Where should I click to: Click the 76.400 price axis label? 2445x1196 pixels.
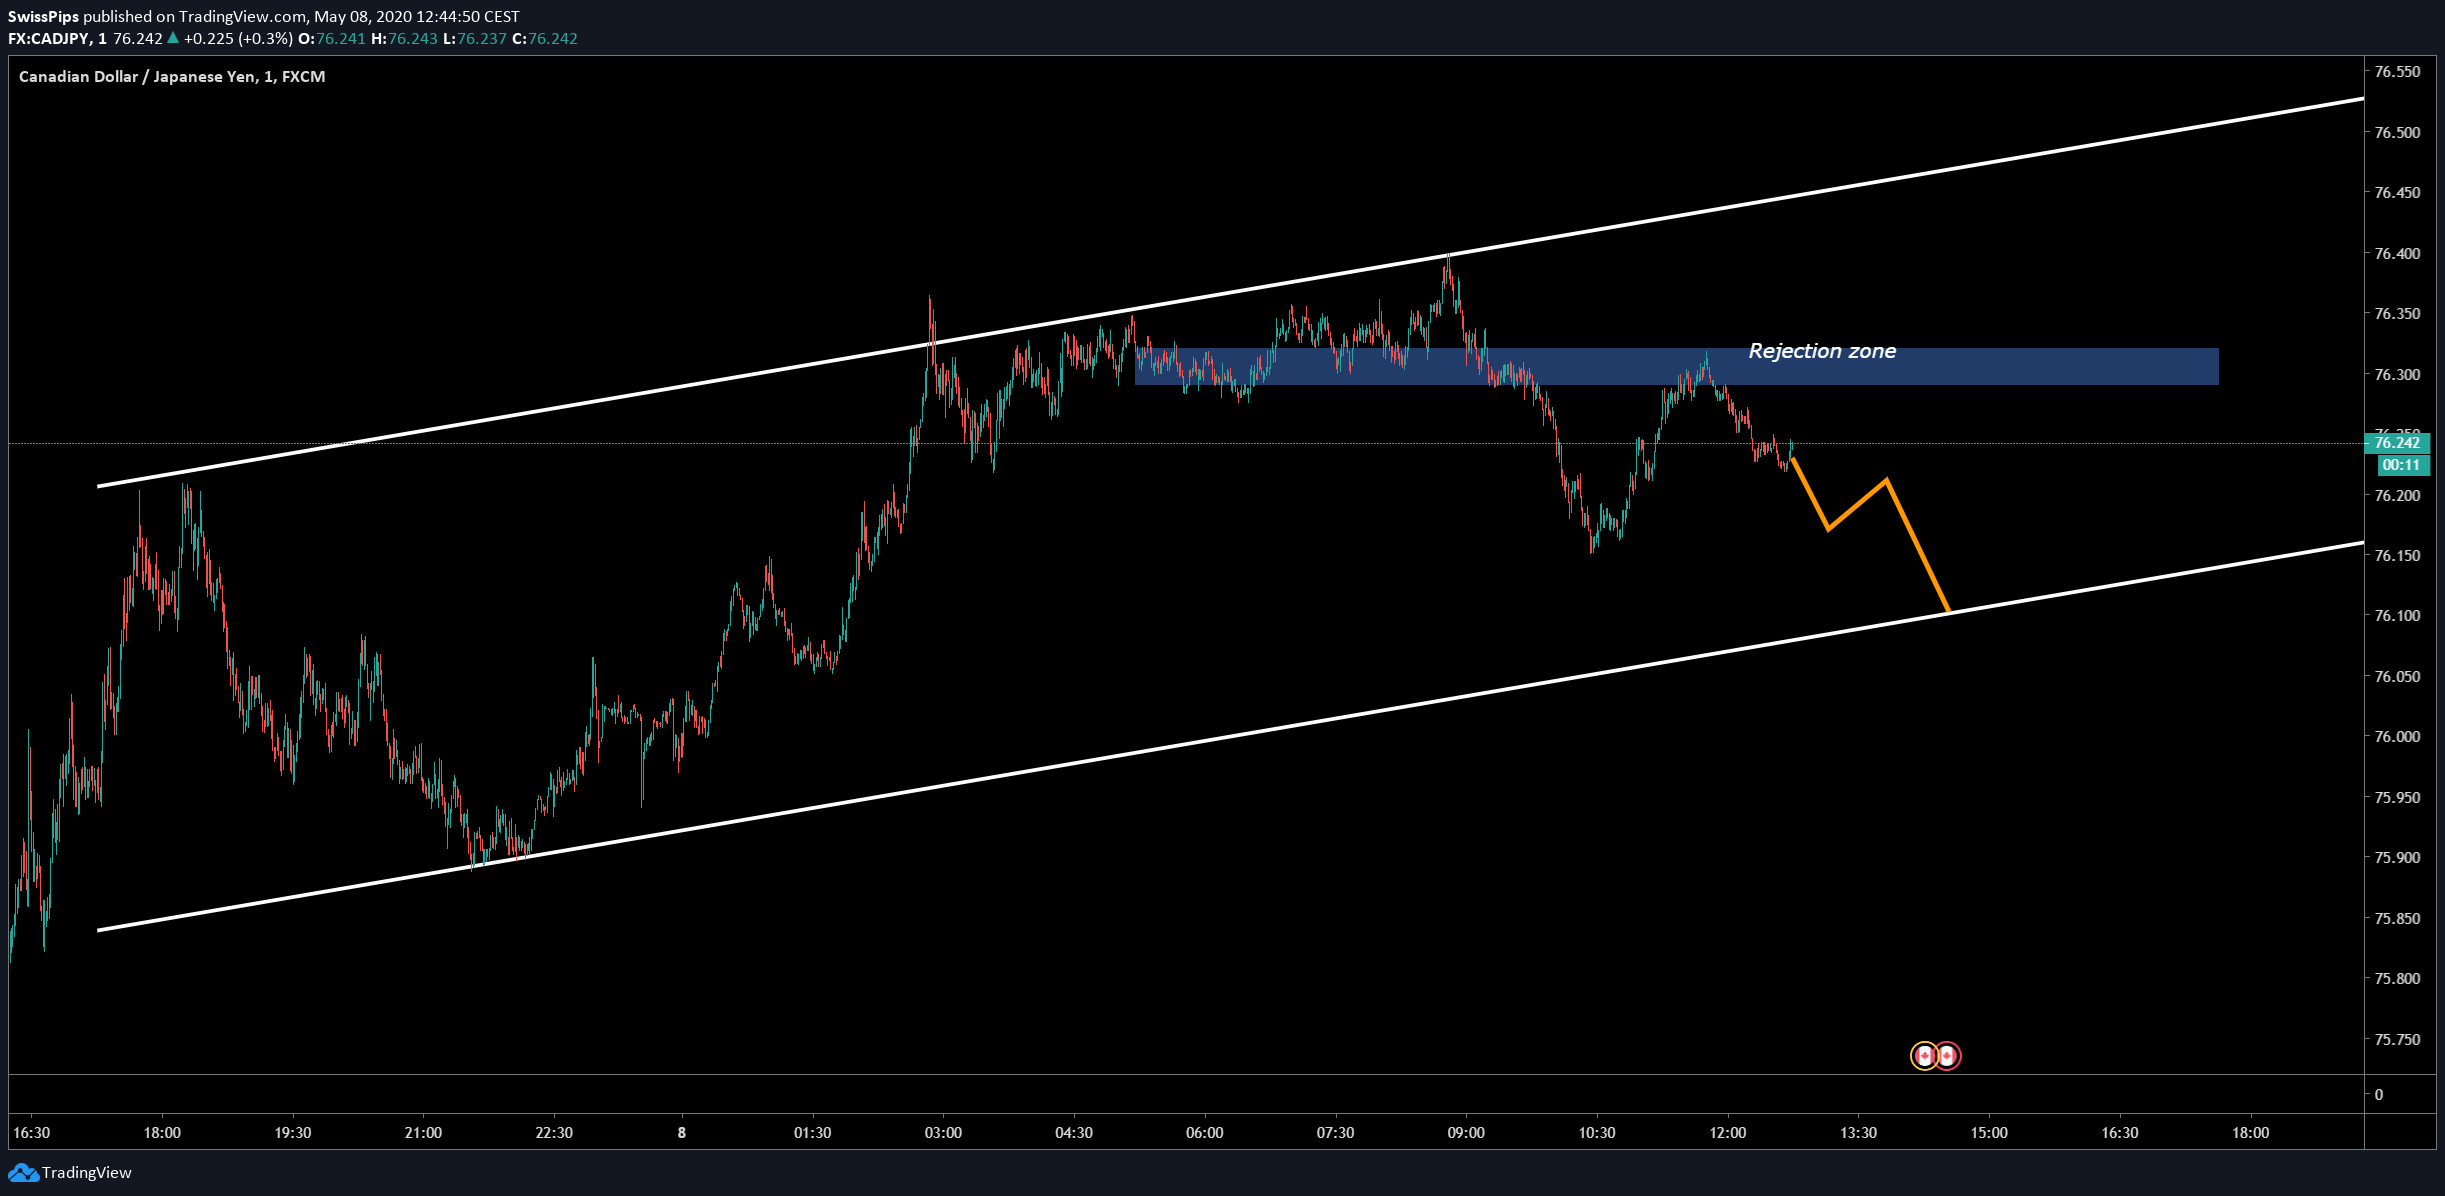(x=2397, y=253)
